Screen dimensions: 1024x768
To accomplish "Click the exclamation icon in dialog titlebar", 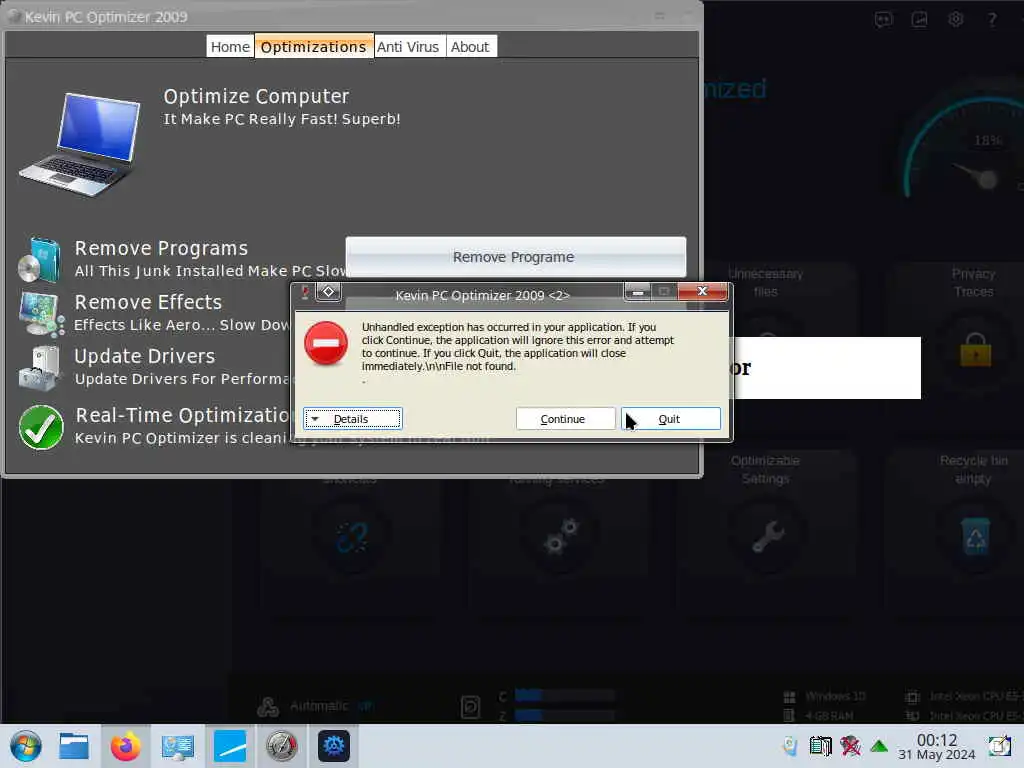I will (x=304, y=293).
